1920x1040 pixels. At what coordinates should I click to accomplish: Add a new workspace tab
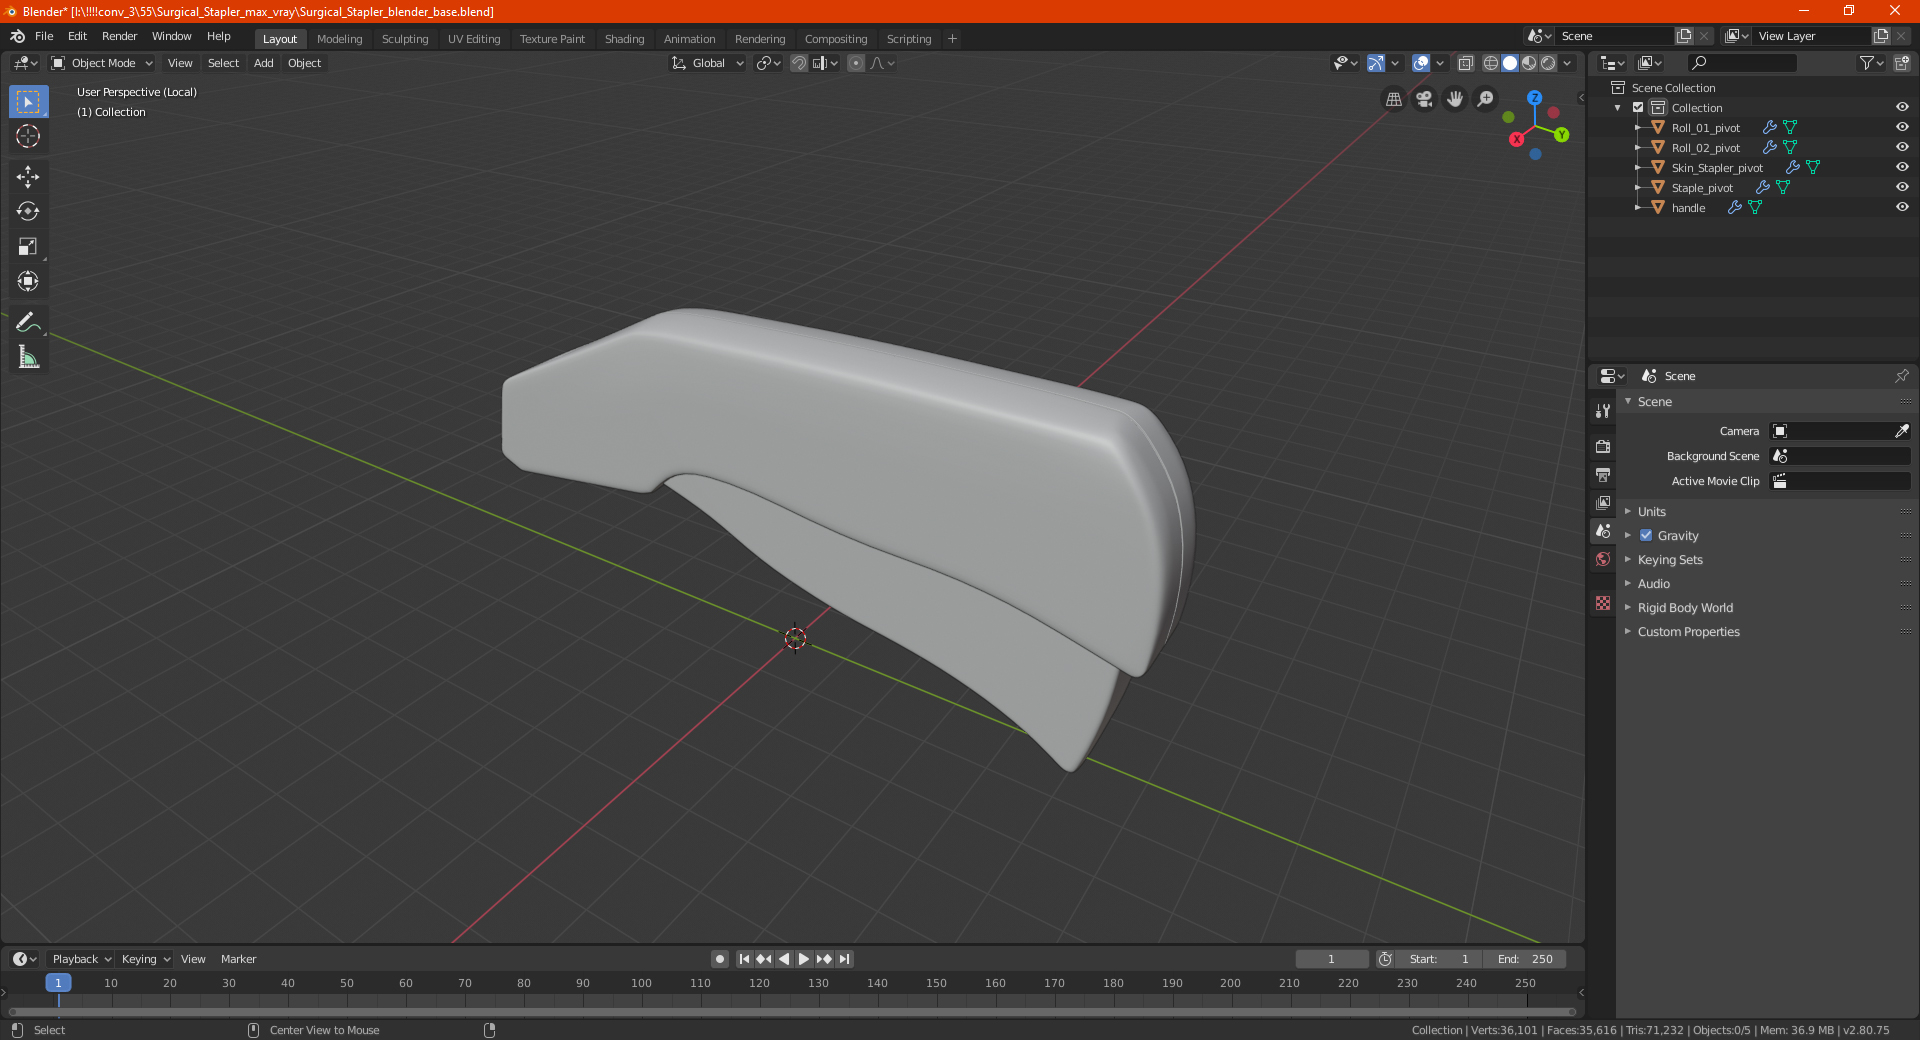tap(952, 39)
